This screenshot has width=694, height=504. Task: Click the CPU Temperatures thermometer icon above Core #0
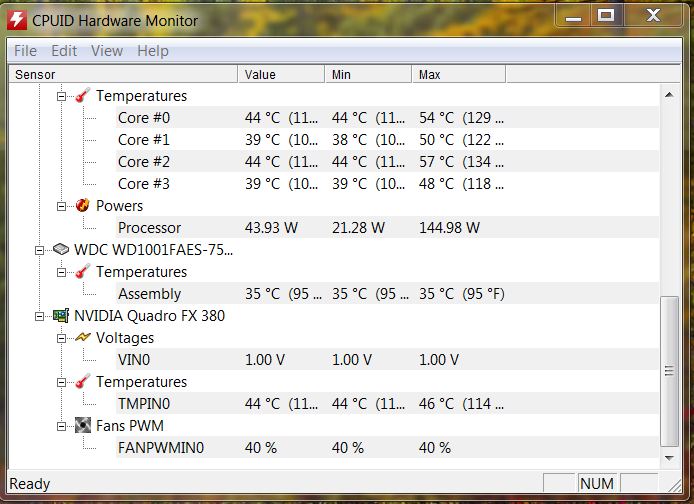(x=82, y=95)
